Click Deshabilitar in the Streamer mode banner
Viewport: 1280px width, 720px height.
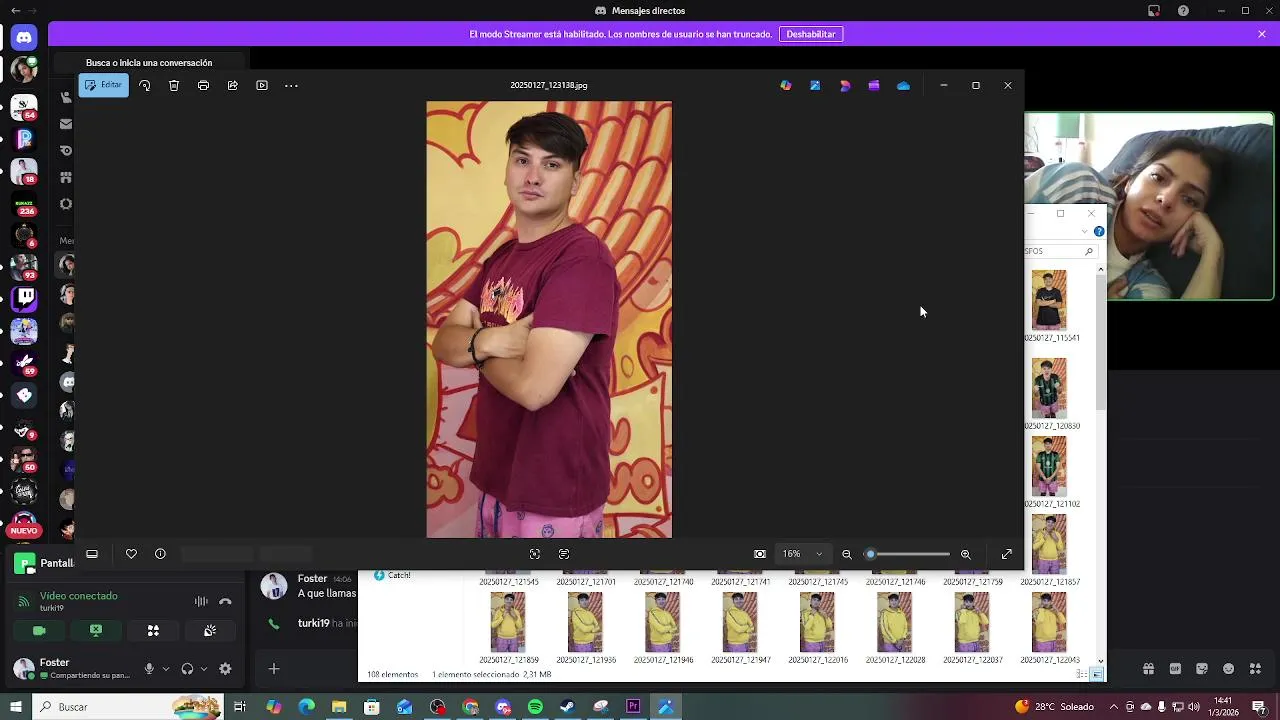(811, 34)
